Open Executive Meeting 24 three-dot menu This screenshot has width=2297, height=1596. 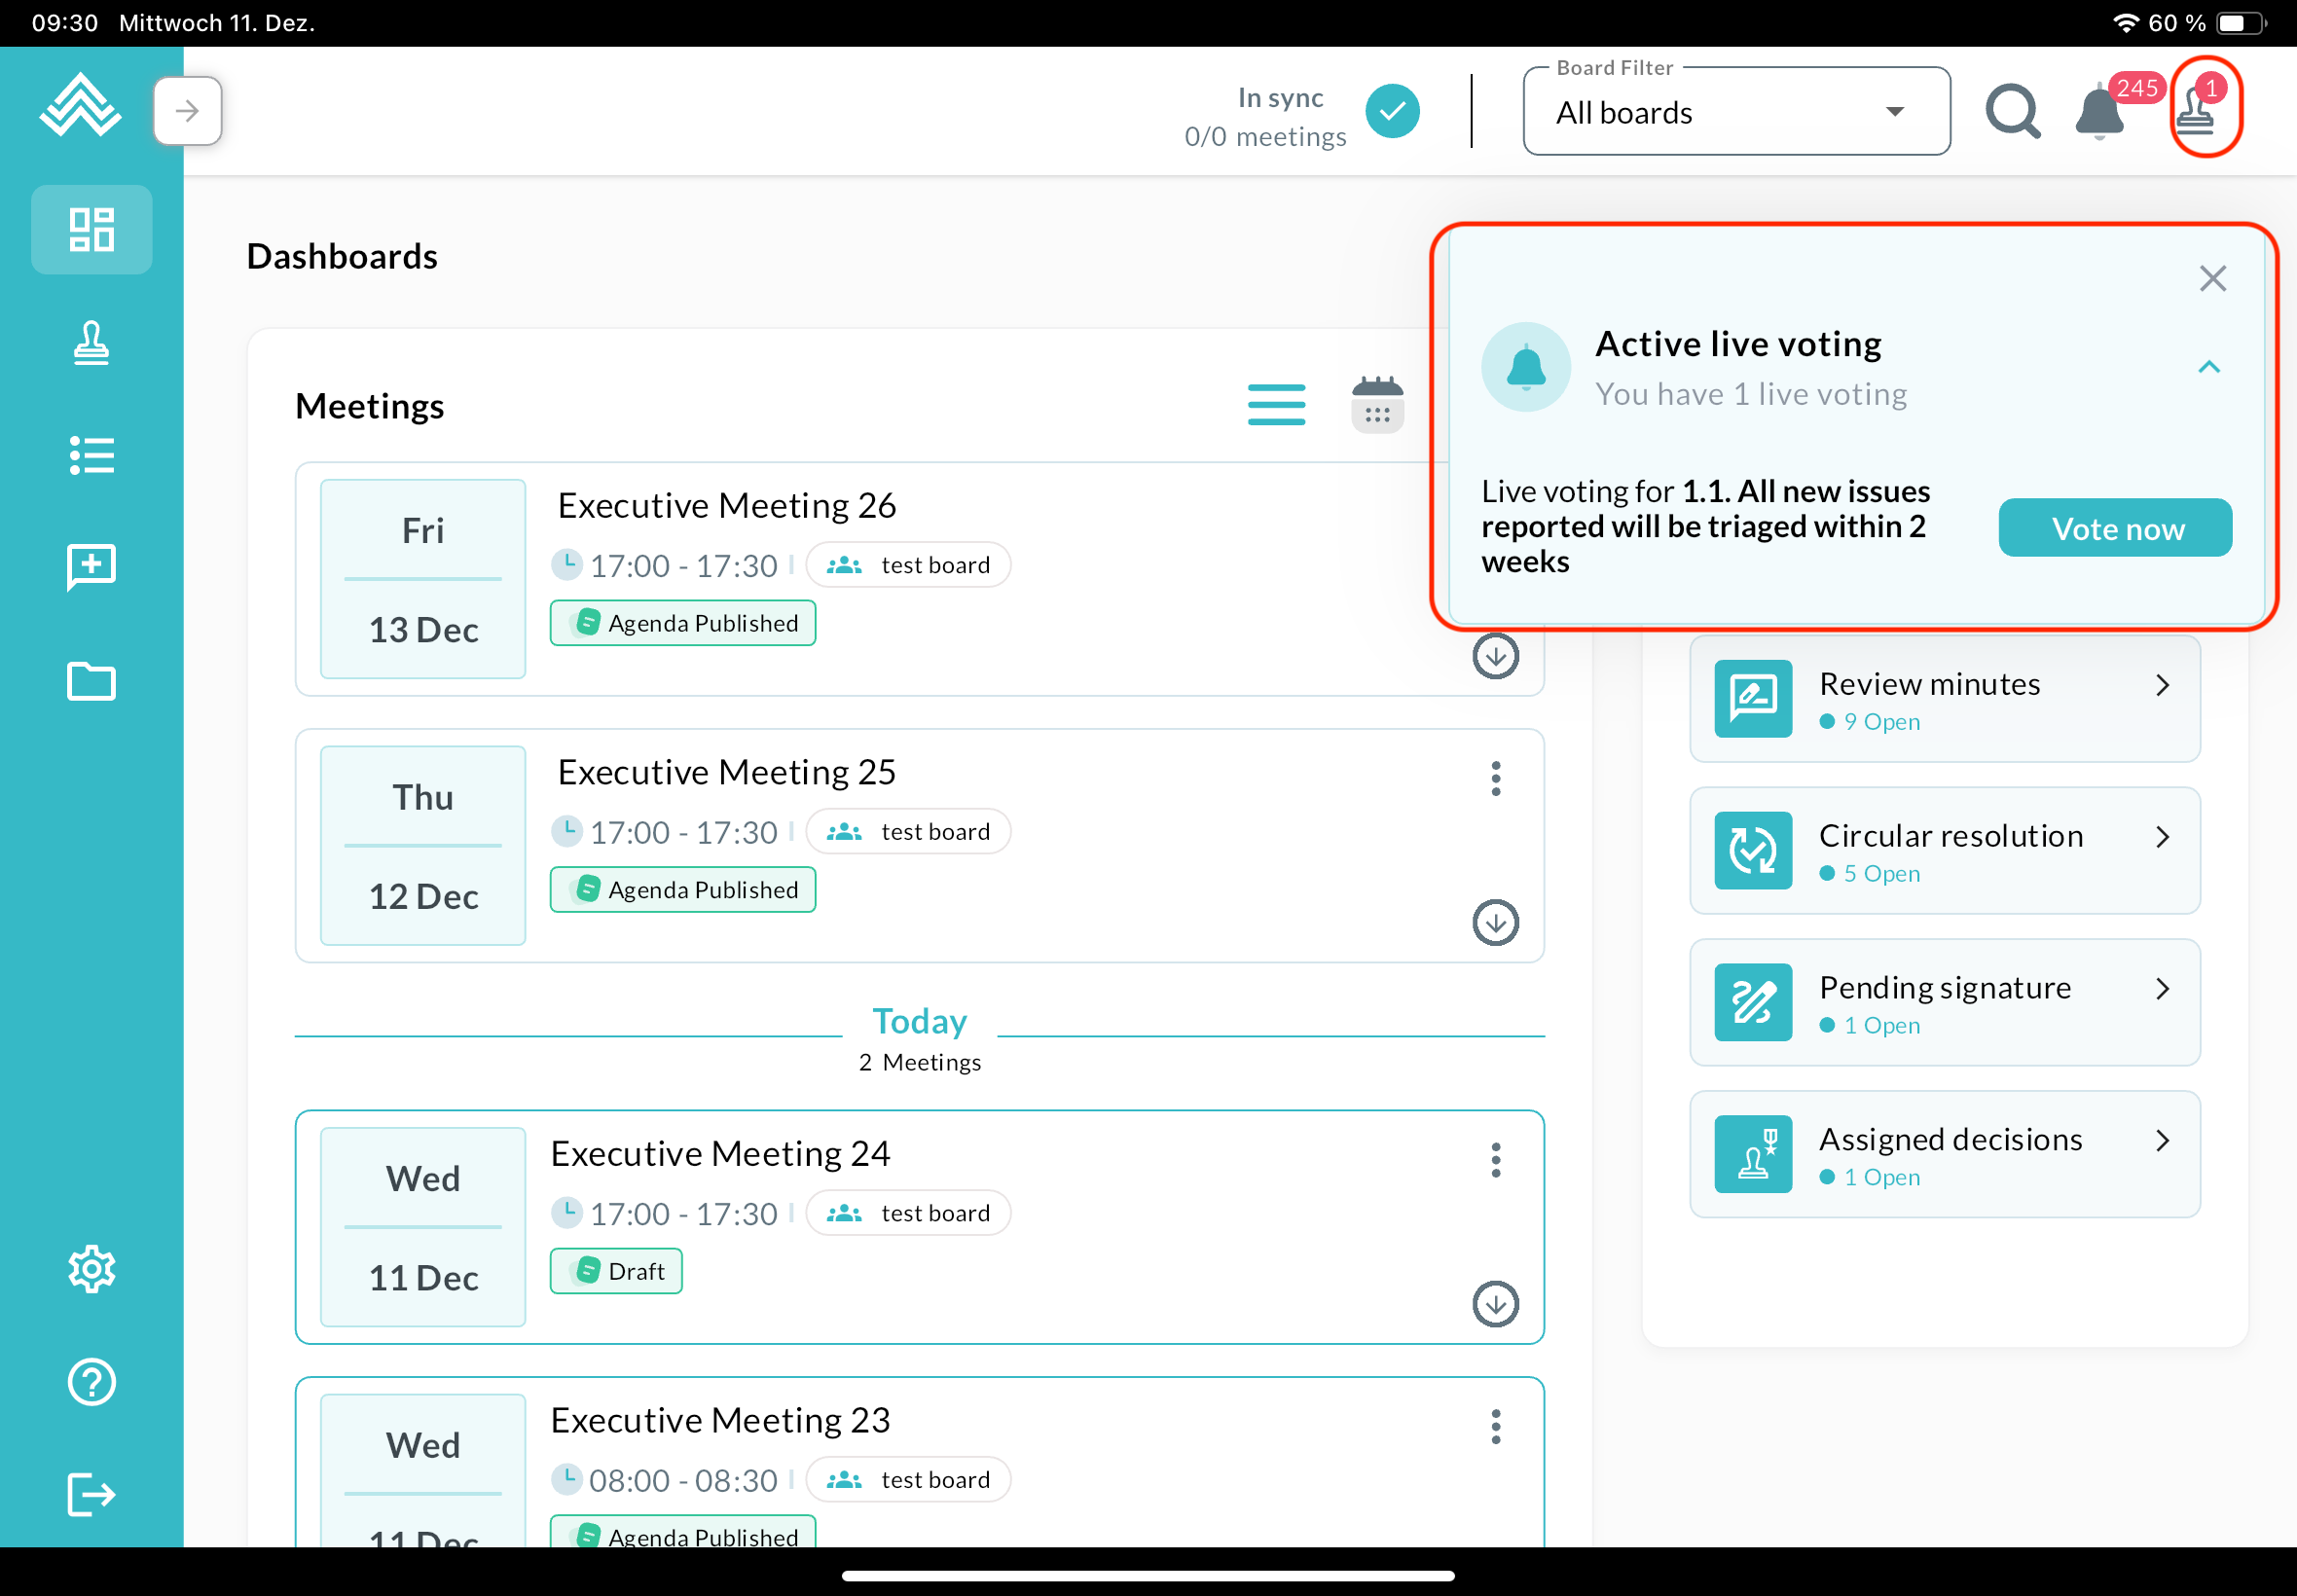(x=1495, y=1160)
